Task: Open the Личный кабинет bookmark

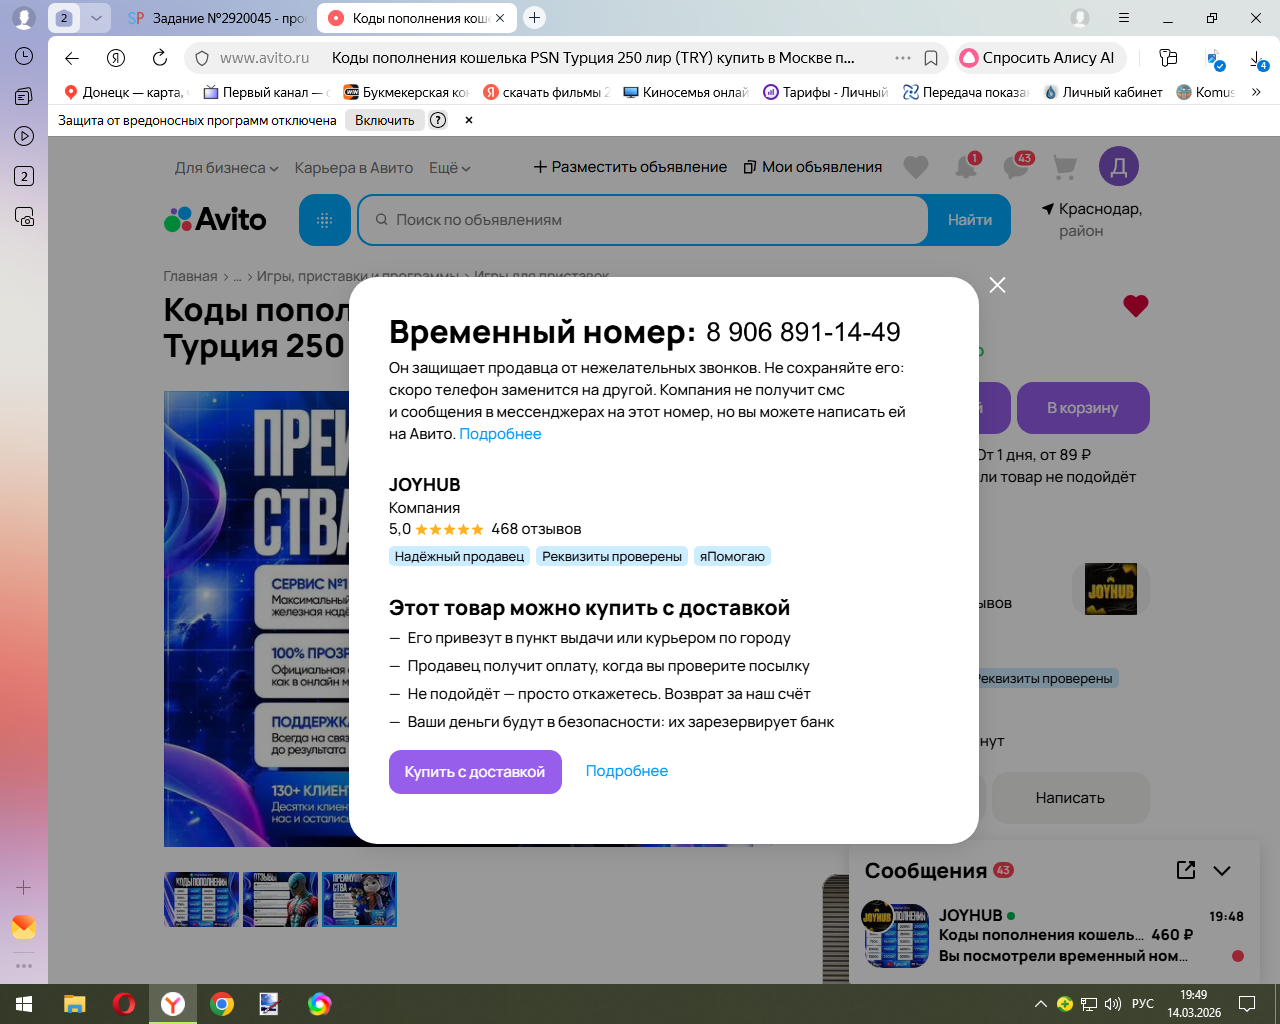Action: click(x=1103, y=92)
